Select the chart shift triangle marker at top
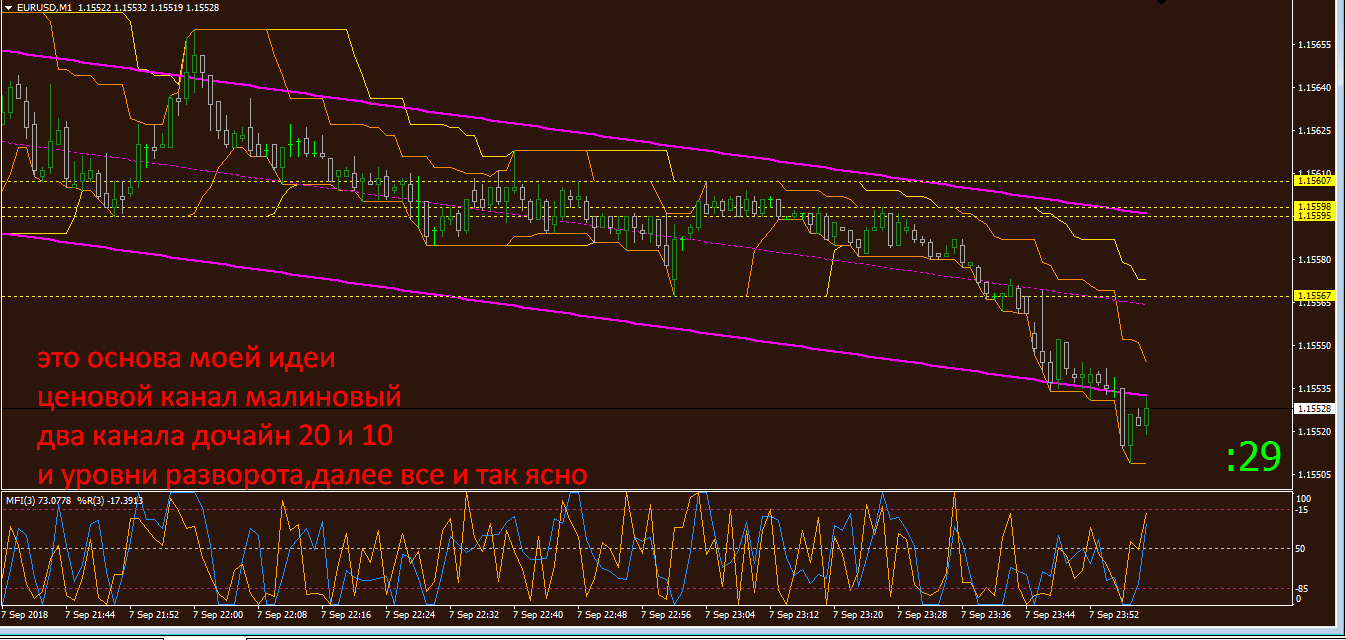Image resolution: width=1346 pixels, height=640 pixels. coord(1160,3)
